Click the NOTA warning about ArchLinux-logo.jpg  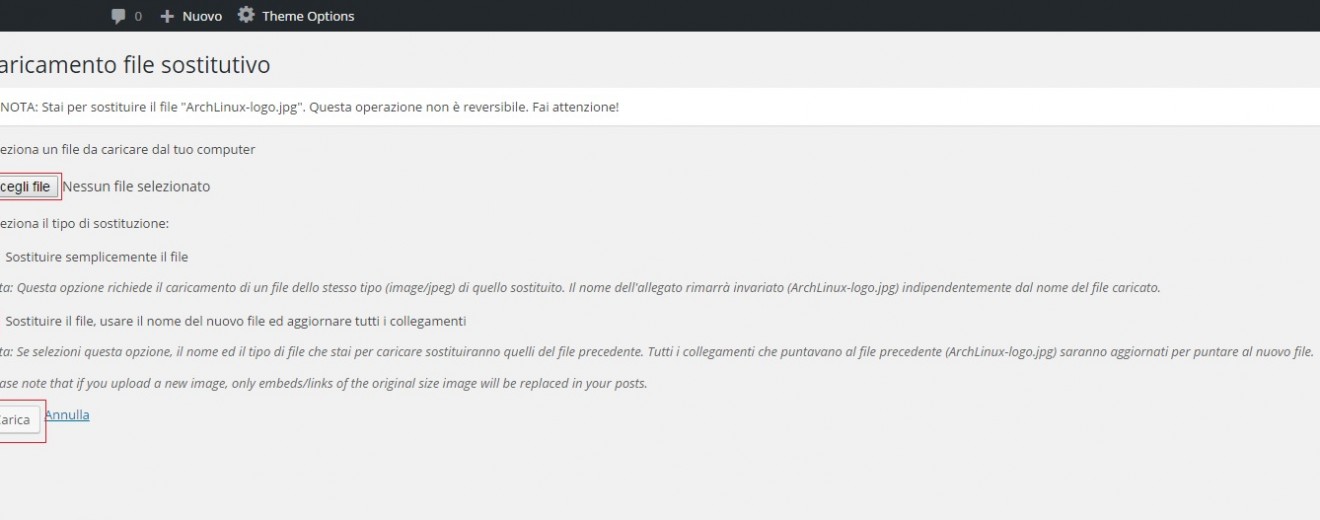click(x=309, y=107)
